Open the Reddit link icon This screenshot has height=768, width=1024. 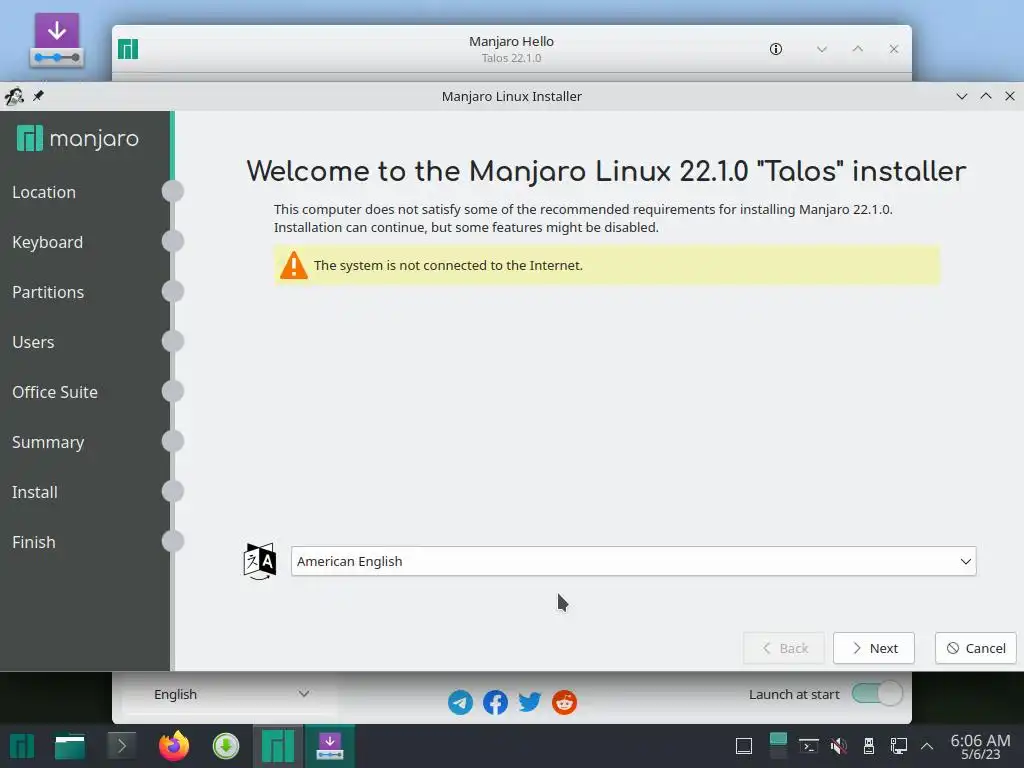[564, 703]
